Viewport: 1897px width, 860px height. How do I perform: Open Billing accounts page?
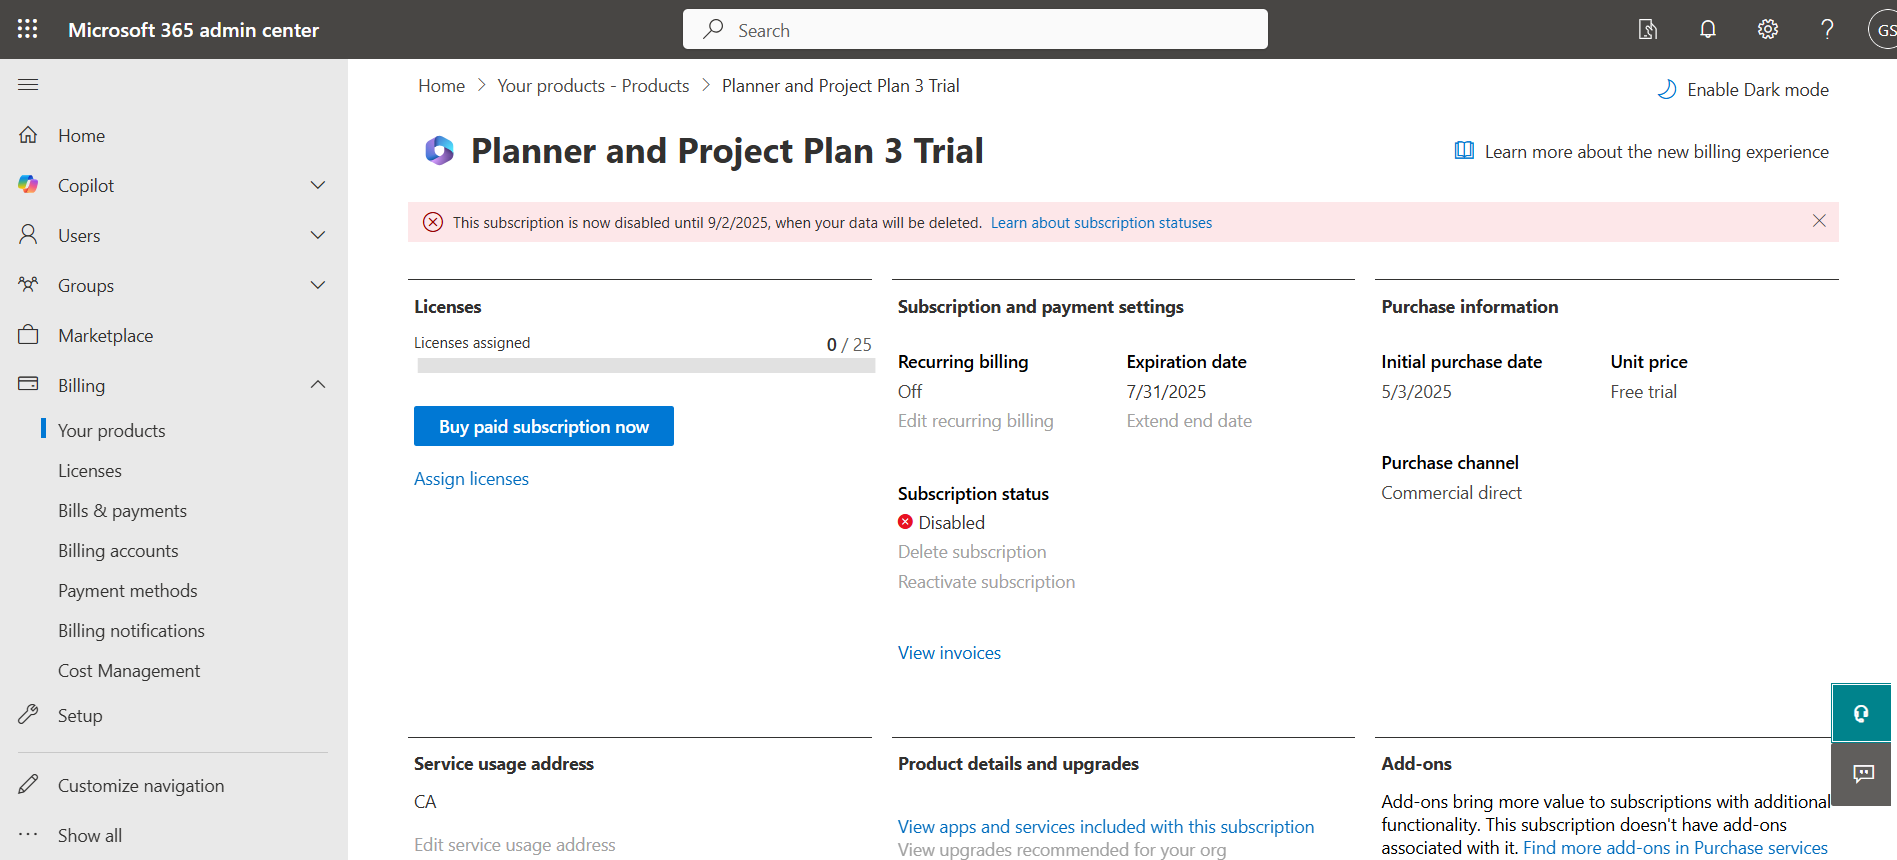[118, 550]
